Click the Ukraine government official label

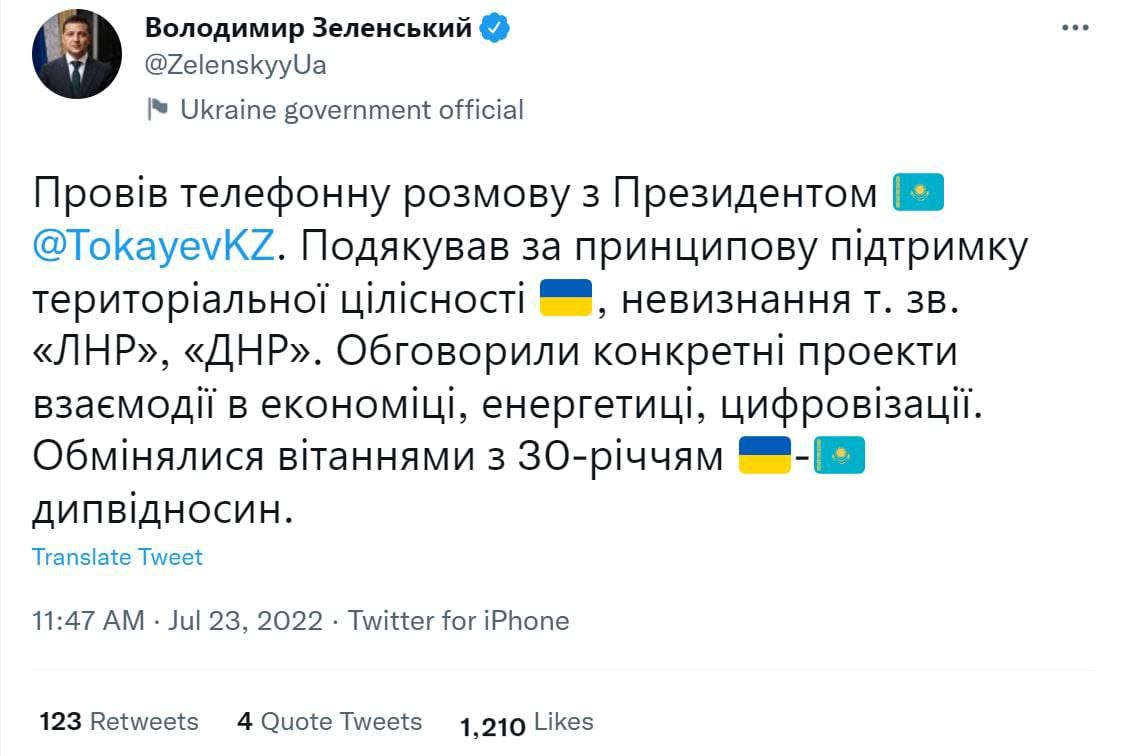pos(351,109)
